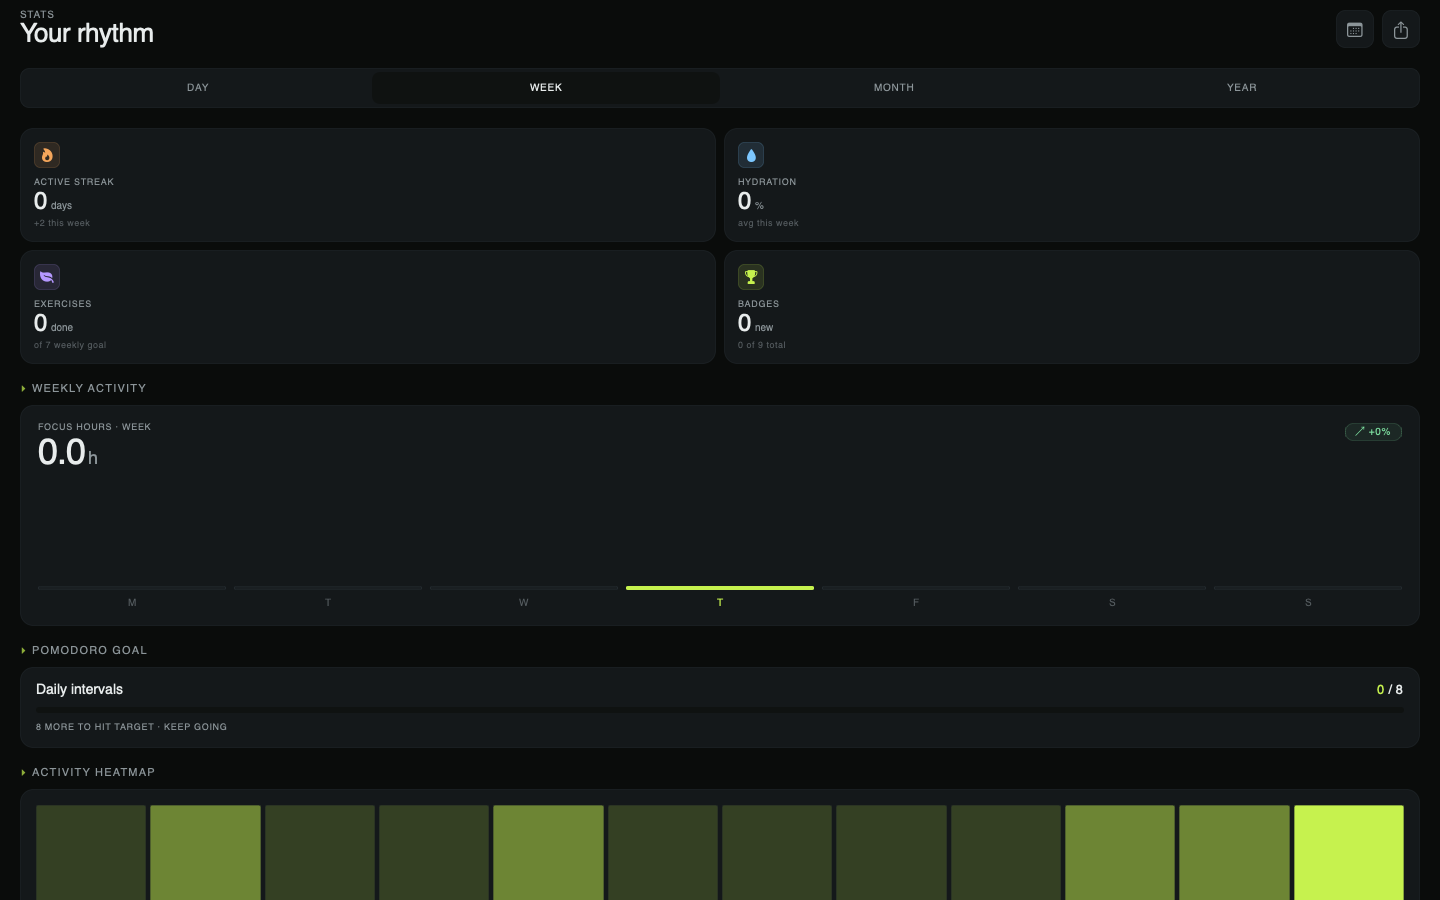Click '0 of 9 total' text
The height and width of the screenshot is (900, 1440).
click(x=762, y=345)
